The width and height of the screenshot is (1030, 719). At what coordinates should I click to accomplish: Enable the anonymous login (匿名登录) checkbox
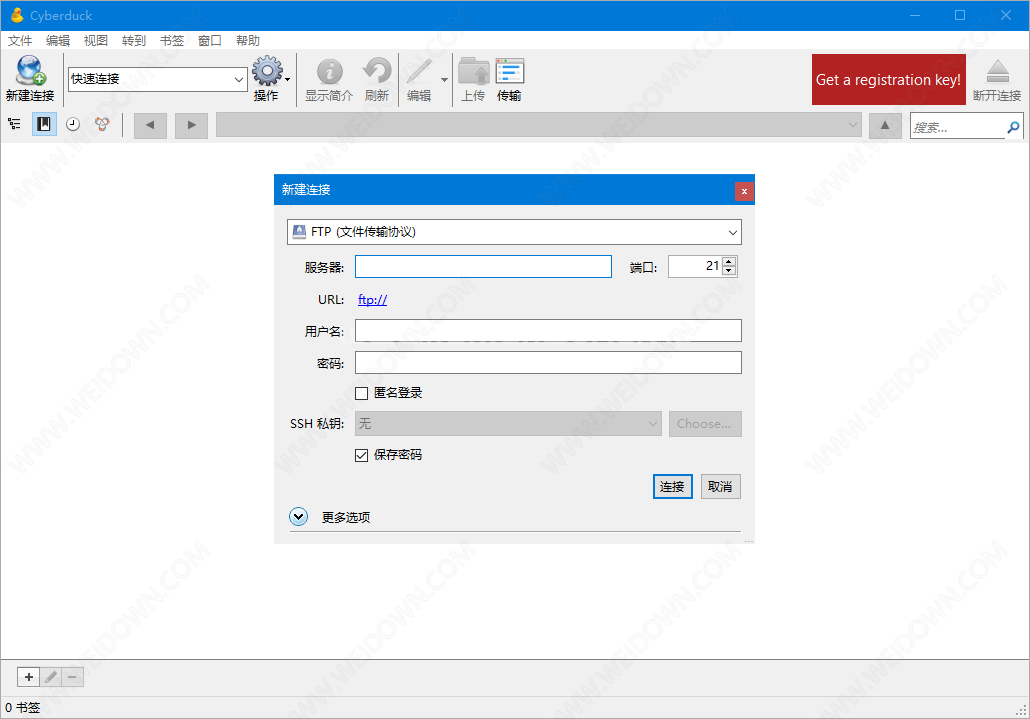[362, 393]
